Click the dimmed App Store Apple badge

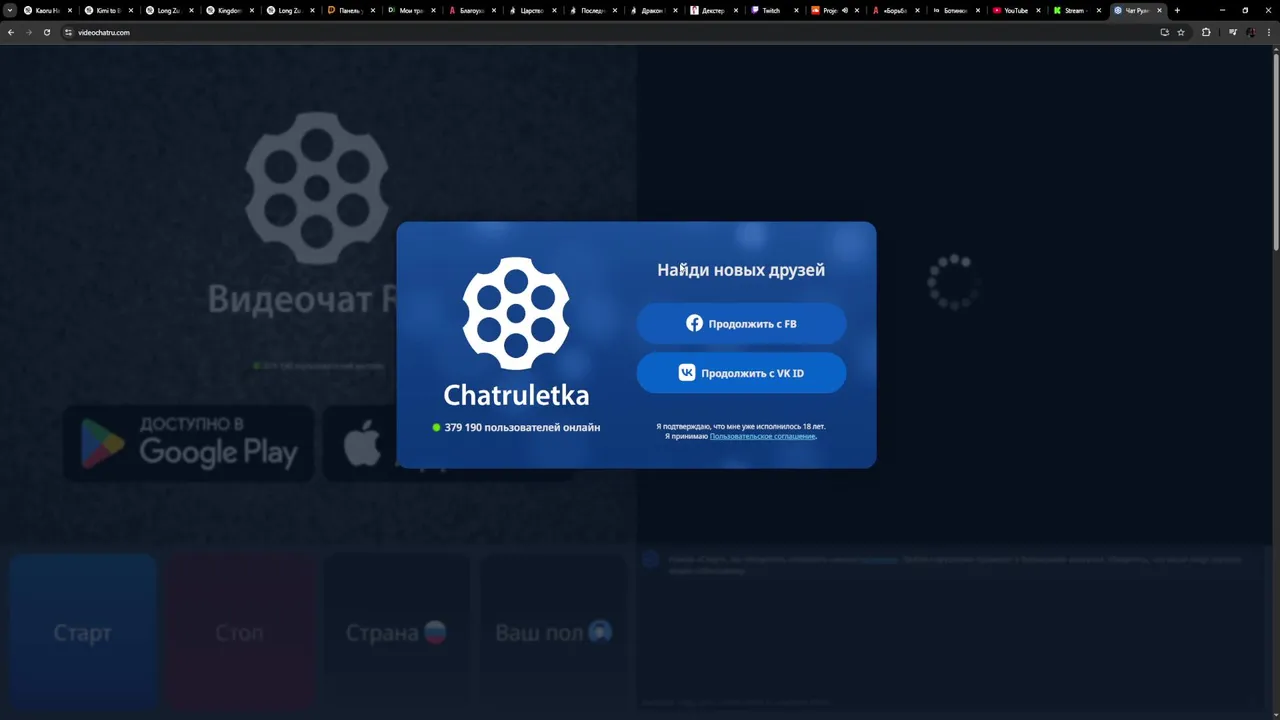[360, 443]
